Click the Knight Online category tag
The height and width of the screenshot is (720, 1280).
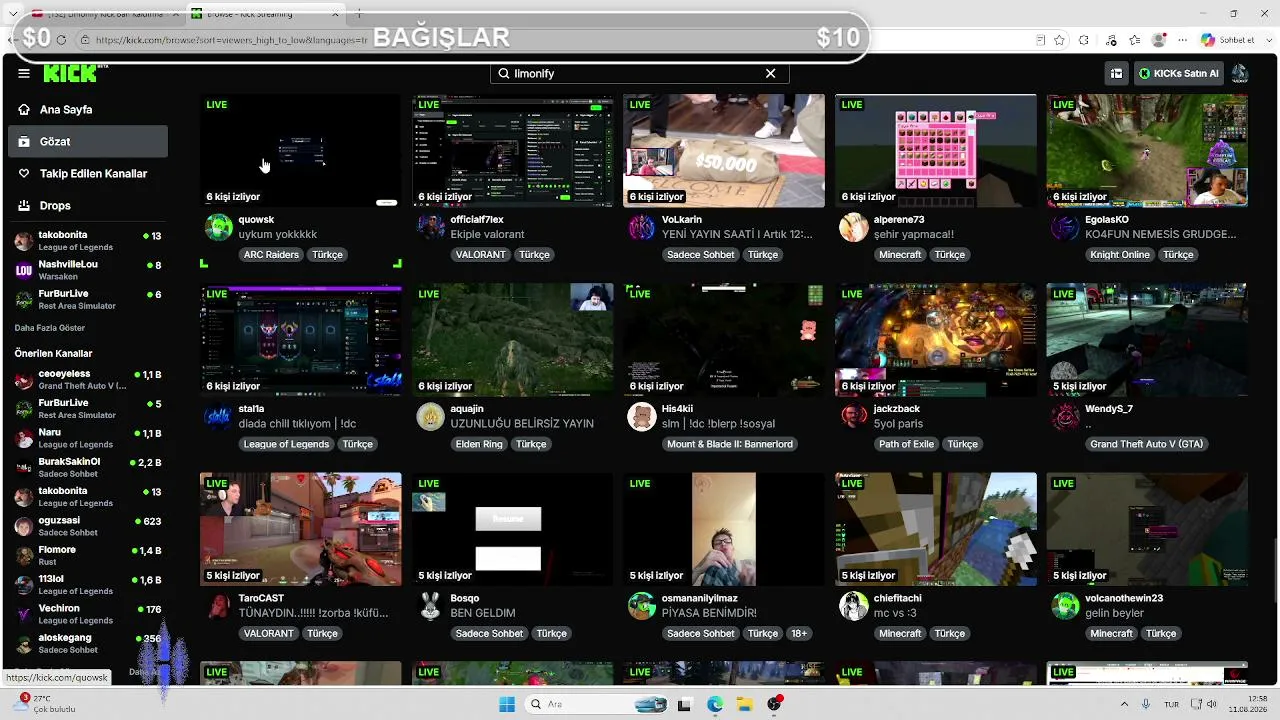point(1120,254)
